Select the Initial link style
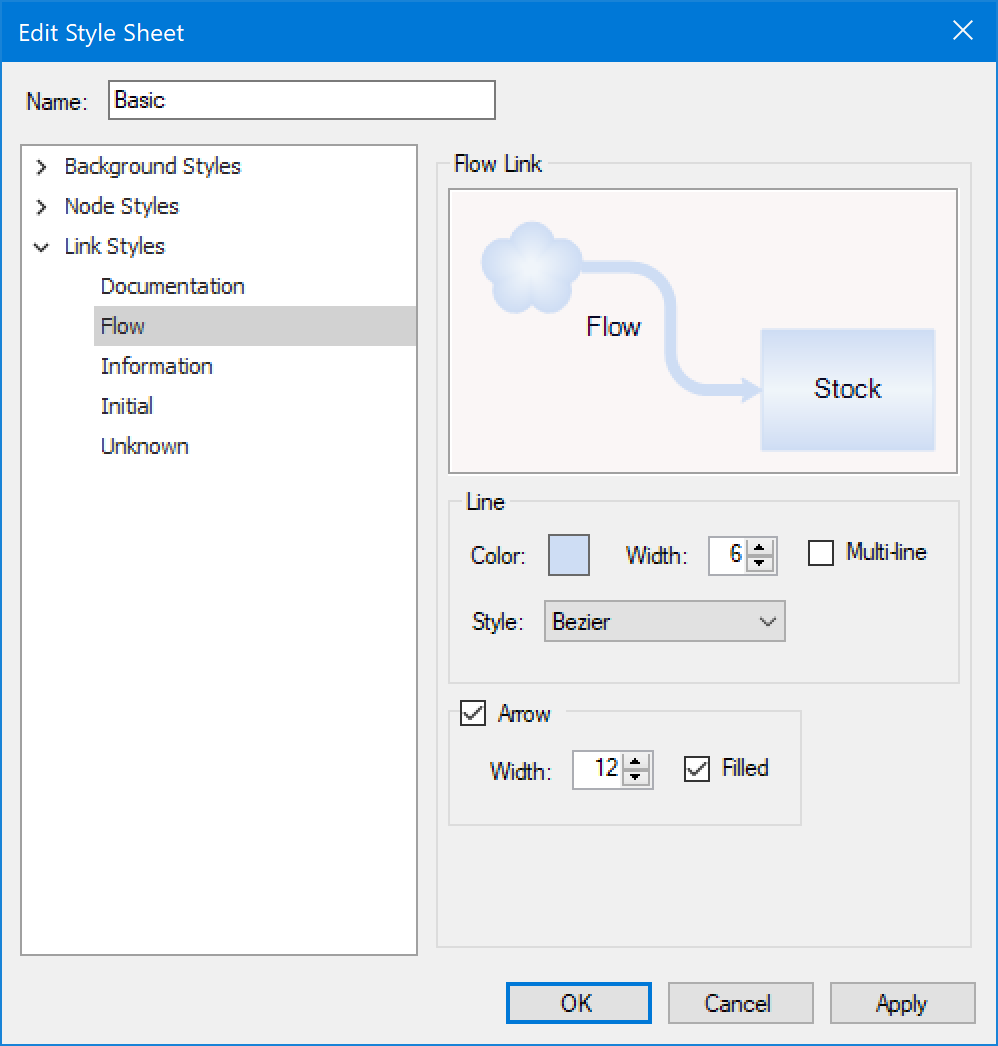 pyautogui.click(x=127, y=406)
